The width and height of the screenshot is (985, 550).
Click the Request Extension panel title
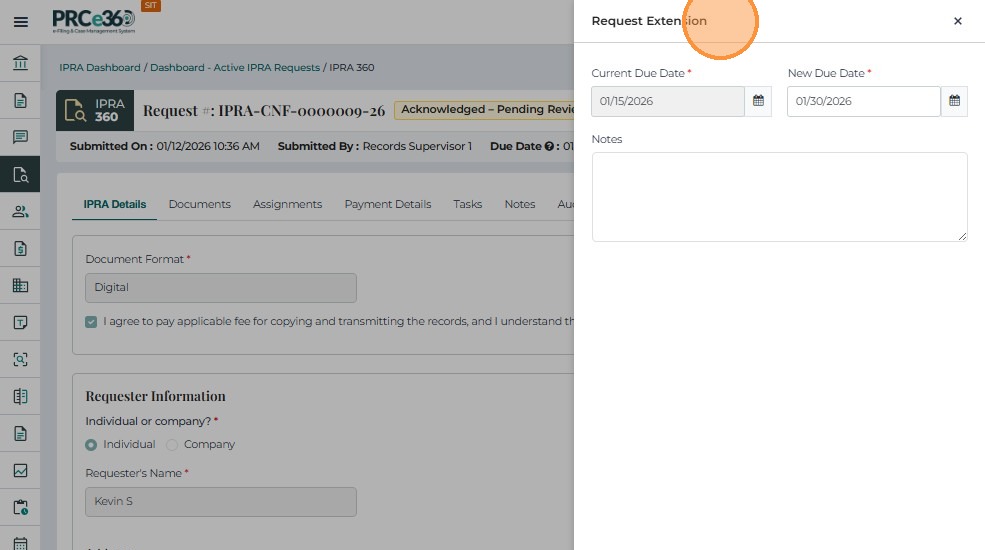pyautogui.click(x=649, y=21)
